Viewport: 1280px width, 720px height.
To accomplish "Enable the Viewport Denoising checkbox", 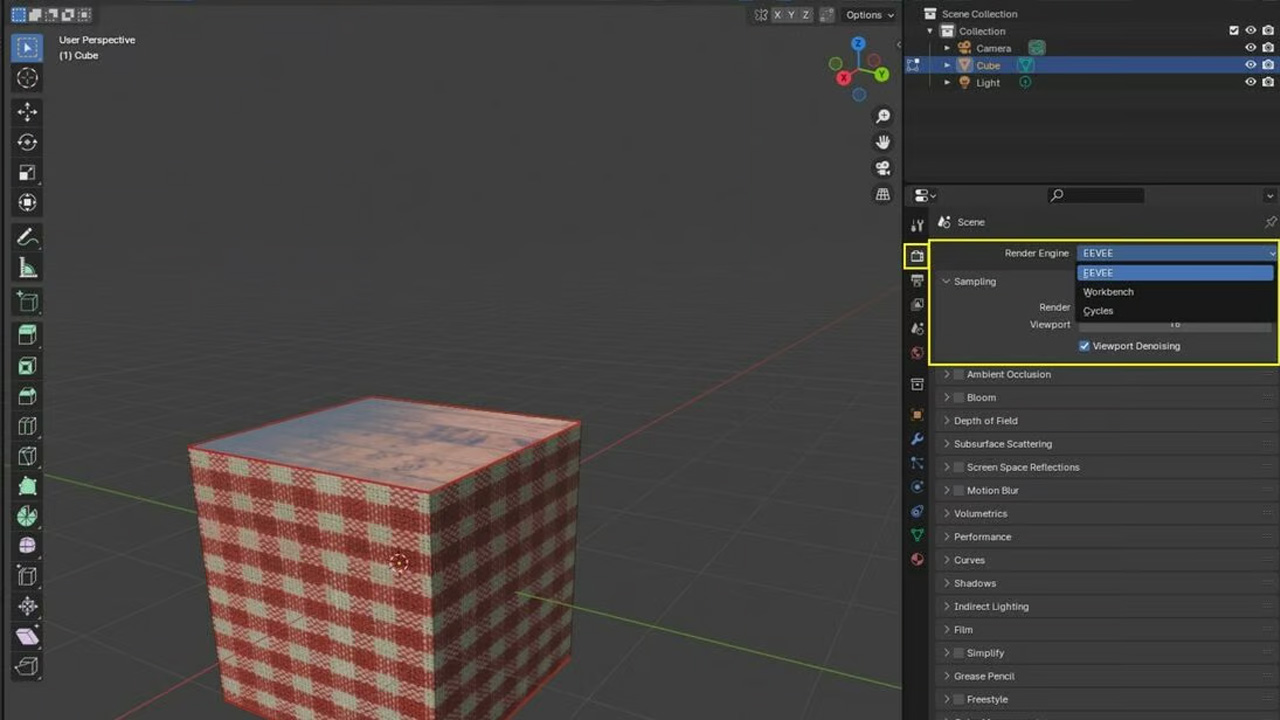I will point(1084,346).
